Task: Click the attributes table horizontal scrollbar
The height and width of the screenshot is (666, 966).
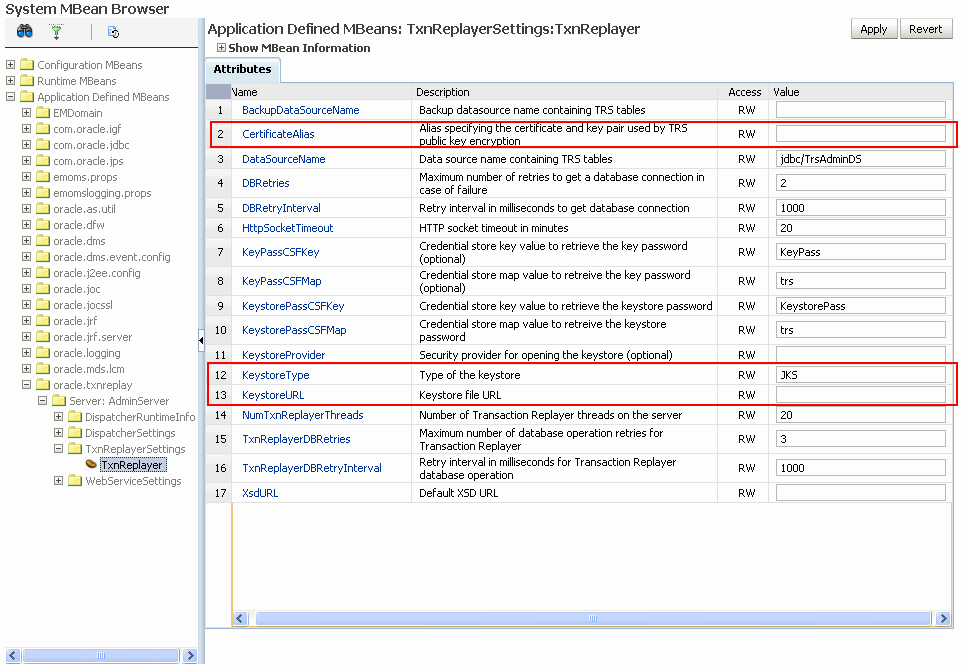Action: 593,618
